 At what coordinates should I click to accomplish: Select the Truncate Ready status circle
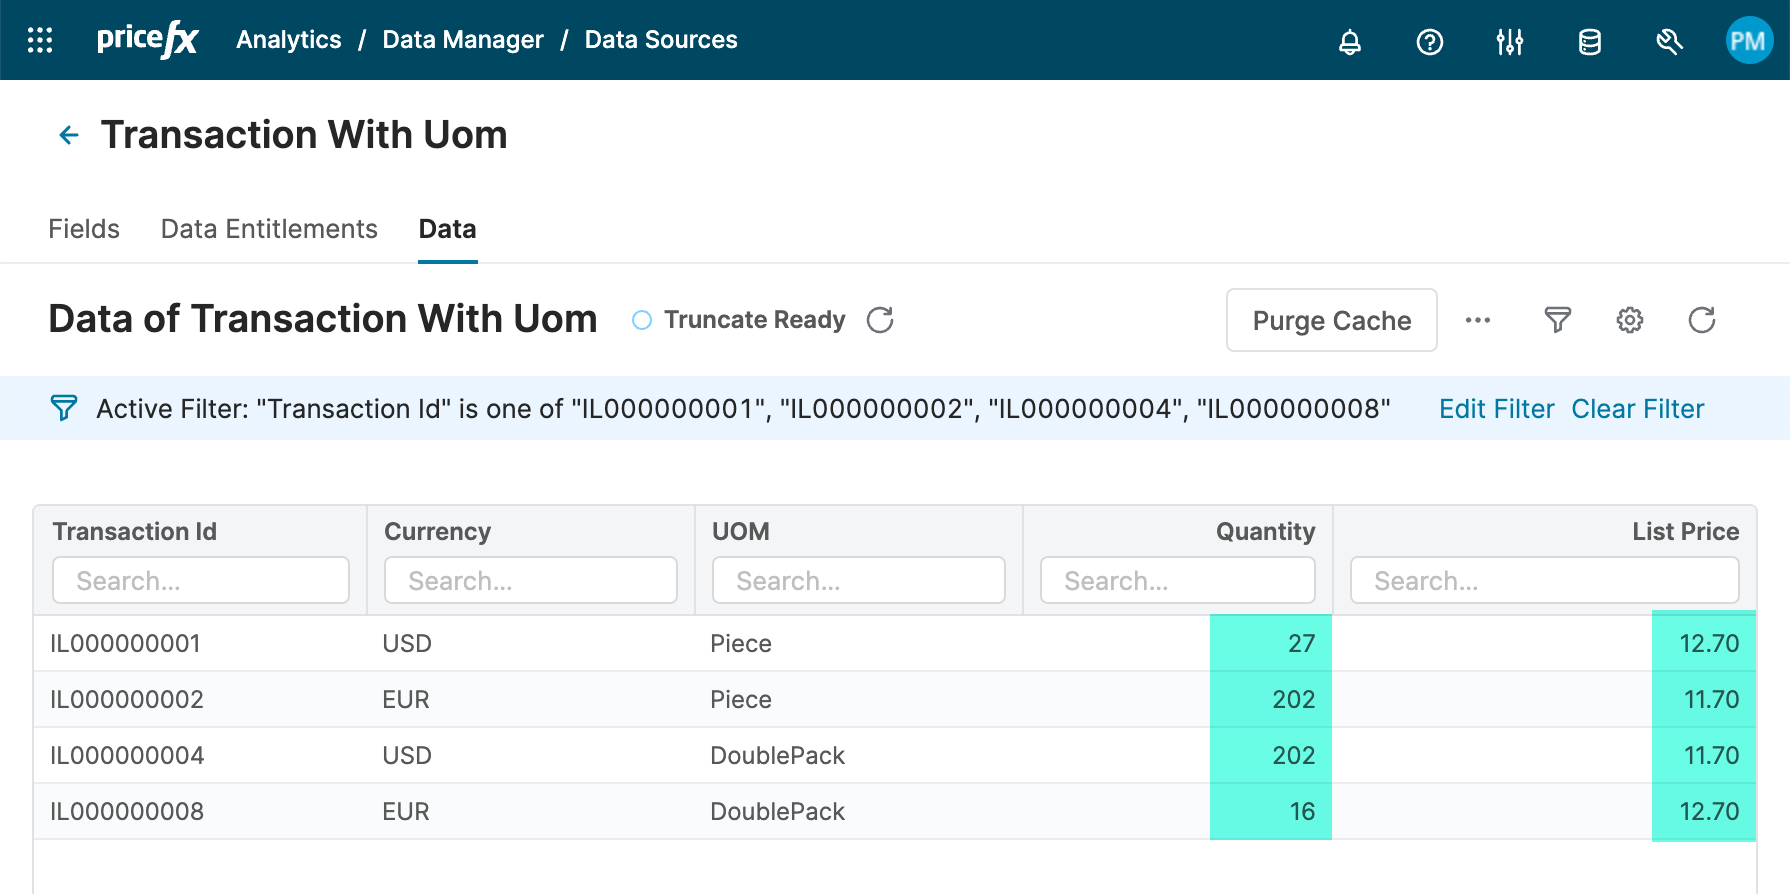(642, 320)
